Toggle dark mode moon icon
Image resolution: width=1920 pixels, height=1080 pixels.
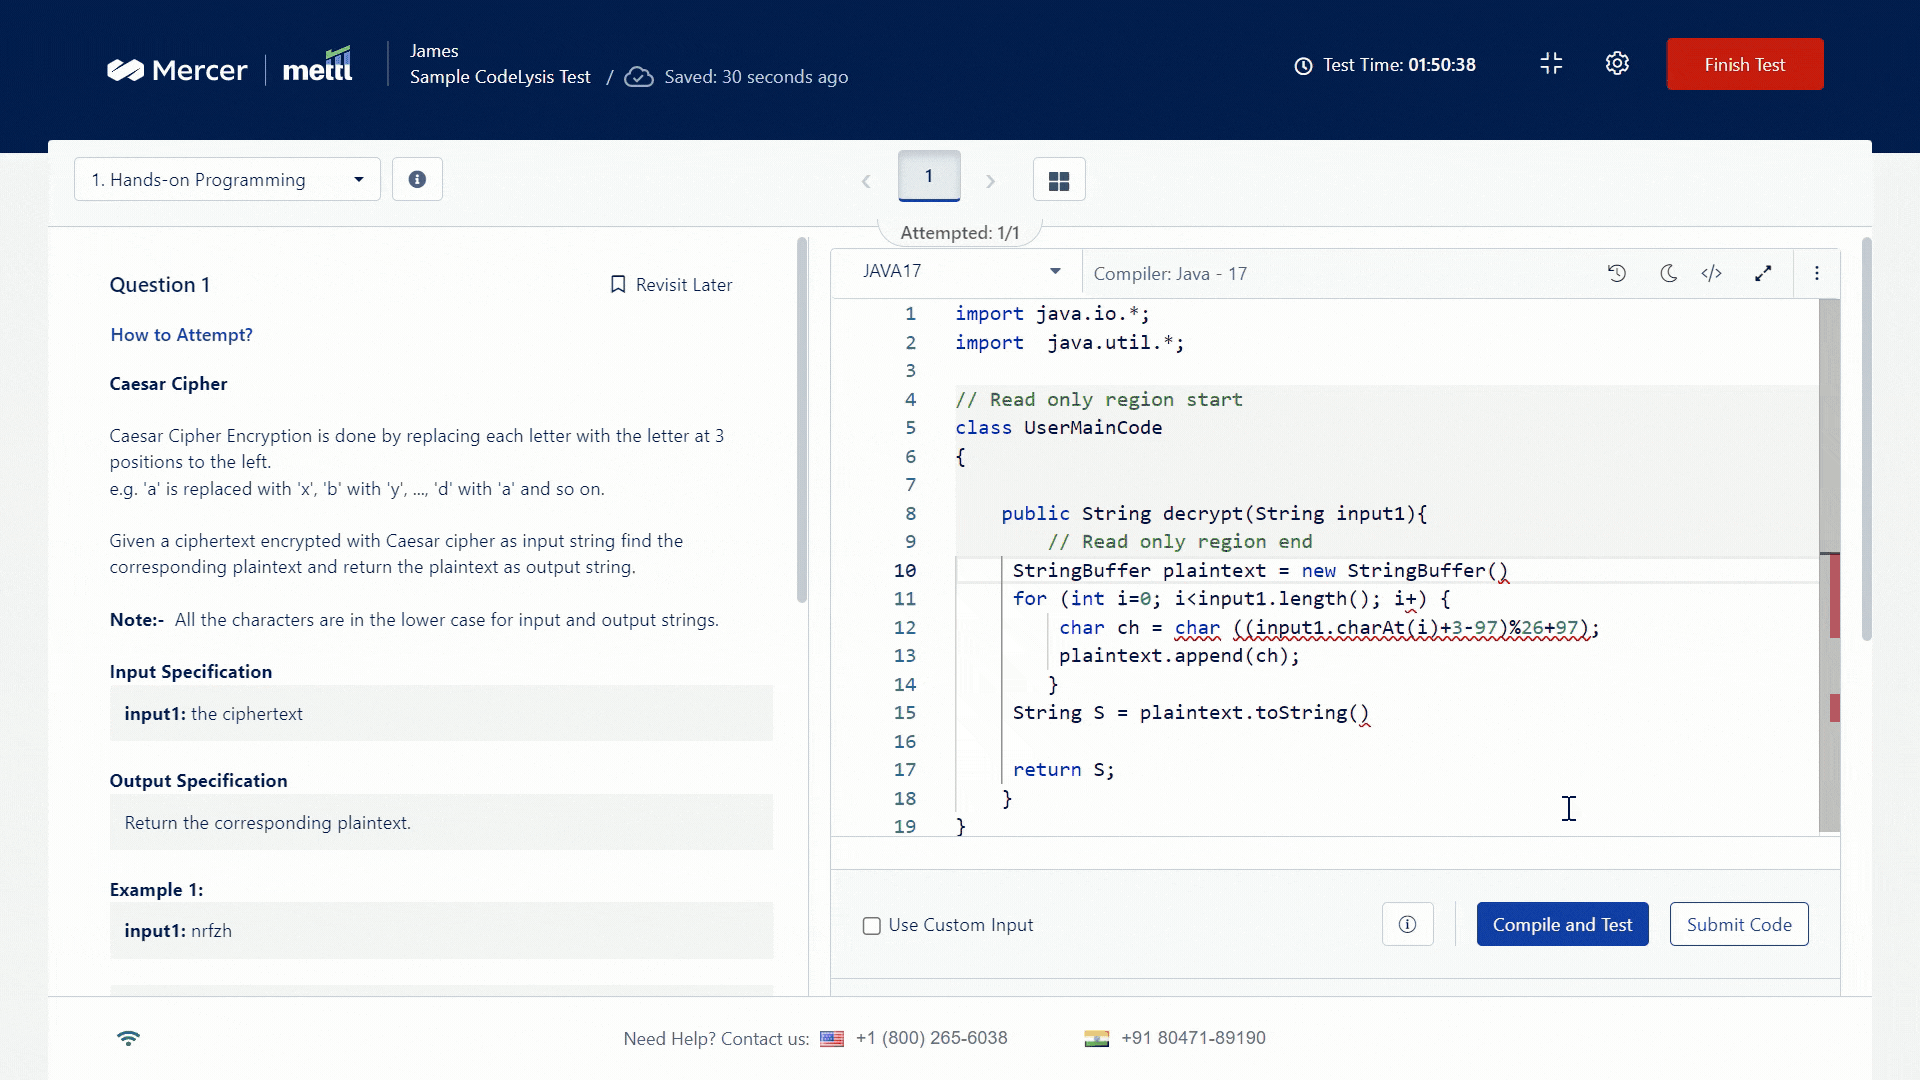(1668, 273)
